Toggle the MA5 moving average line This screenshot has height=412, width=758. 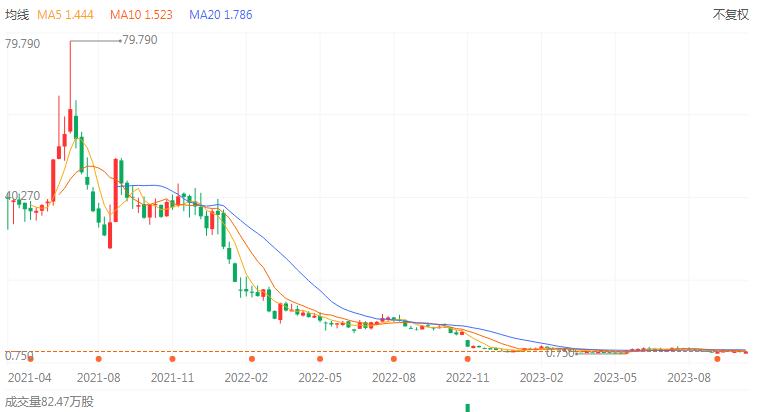tap(67, 15)
